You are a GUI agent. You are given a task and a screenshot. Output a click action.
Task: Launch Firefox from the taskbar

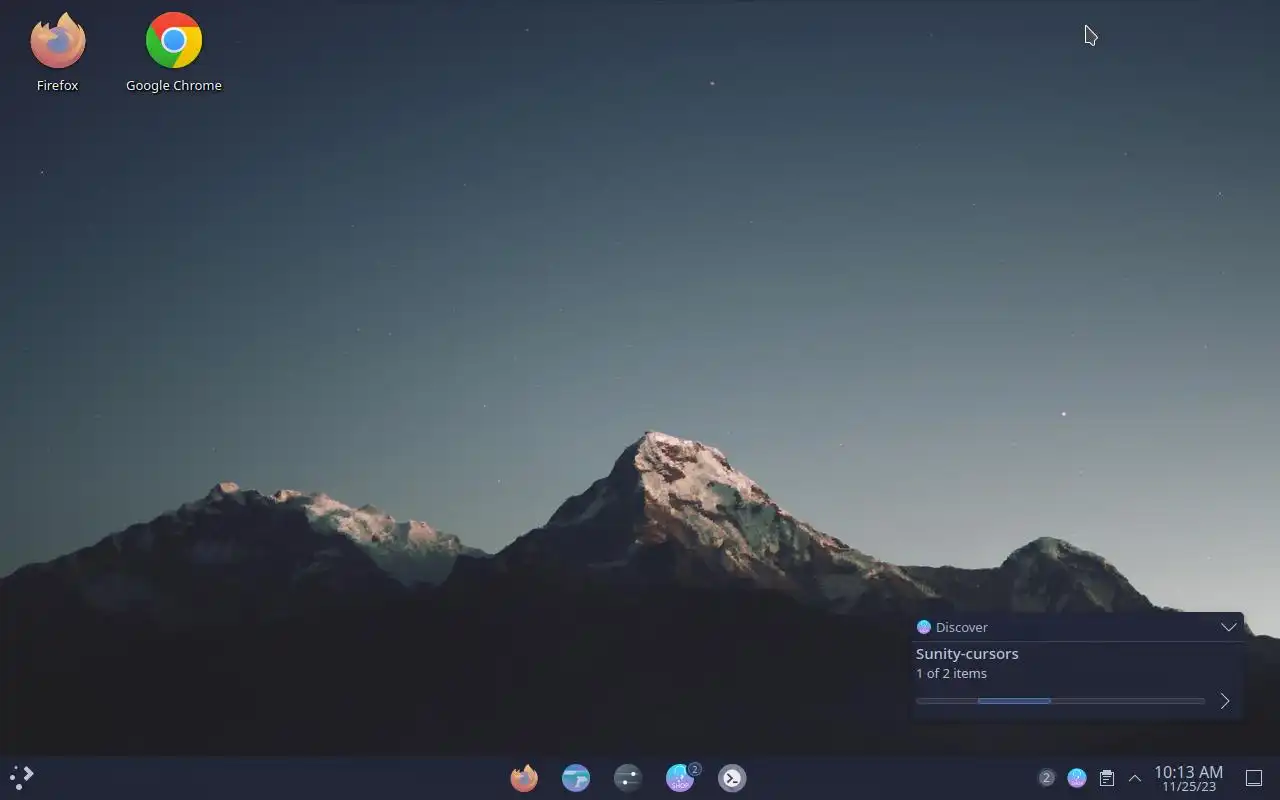(524, 778)
